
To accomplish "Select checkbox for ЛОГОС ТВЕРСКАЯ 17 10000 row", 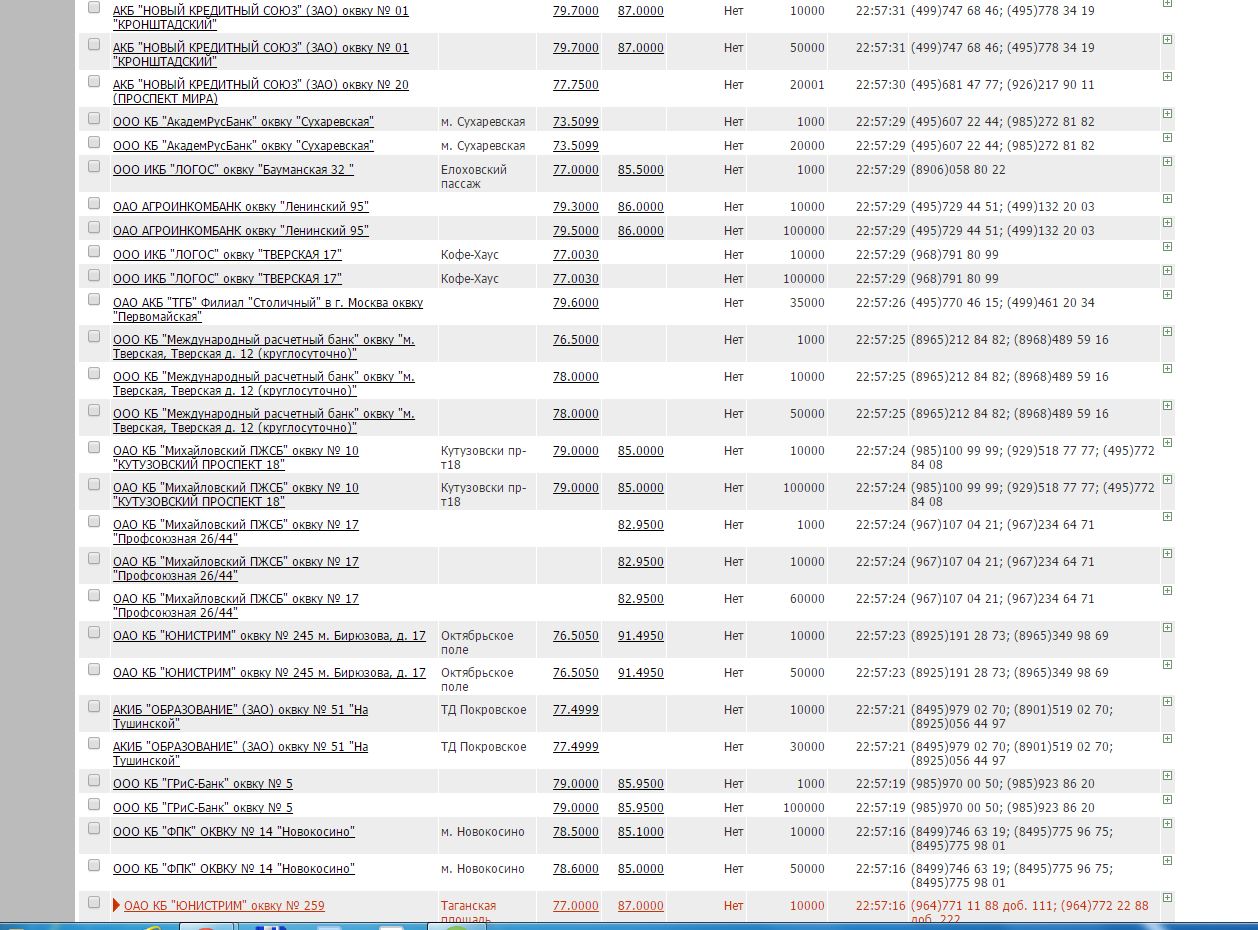I will click(94, 251).
